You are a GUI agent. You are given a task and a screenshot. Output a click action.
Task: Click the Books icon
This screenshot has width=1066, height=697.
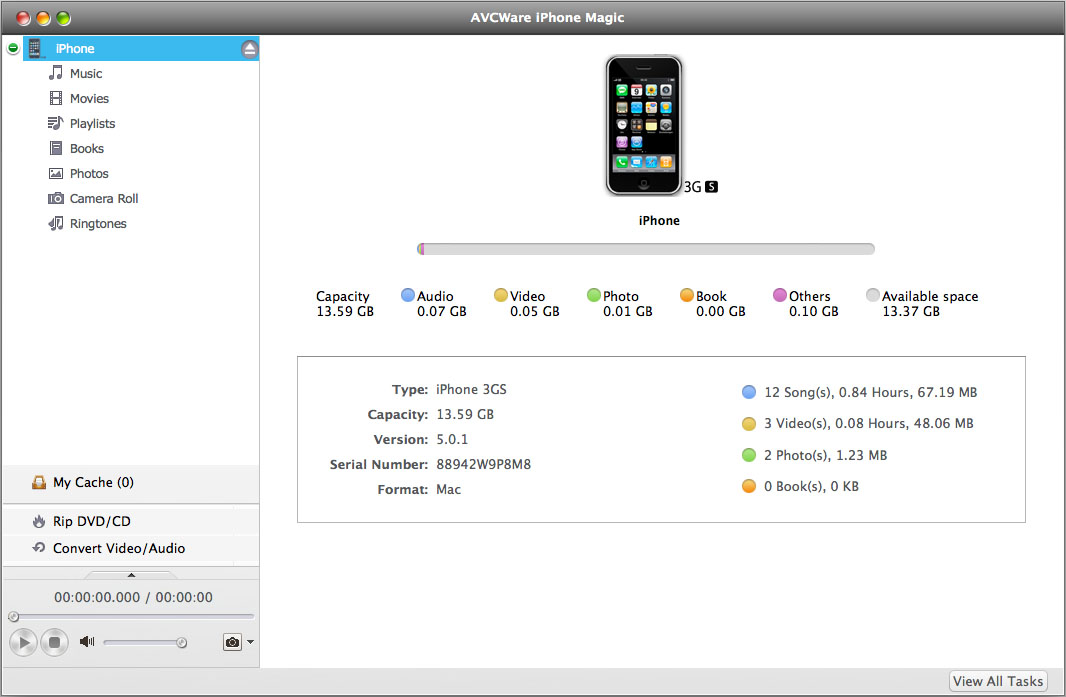[56, 148]
